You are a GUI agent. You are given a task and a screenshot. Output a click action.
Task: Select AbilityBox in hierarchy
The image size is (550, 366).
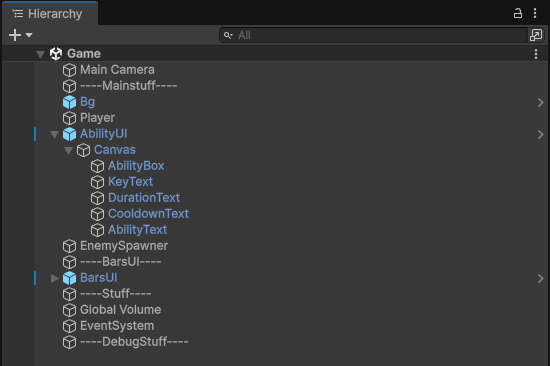point(136,166)
